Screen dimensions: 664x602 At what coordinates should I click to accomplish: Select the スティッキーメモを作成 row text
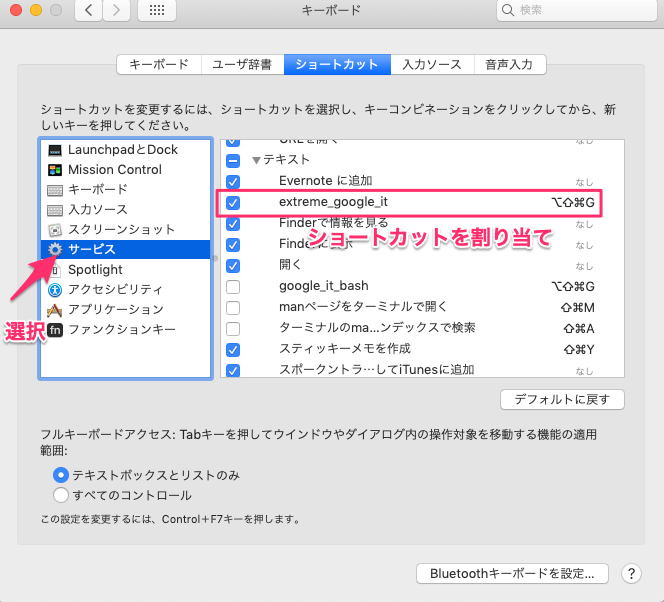tap(345, 349)
